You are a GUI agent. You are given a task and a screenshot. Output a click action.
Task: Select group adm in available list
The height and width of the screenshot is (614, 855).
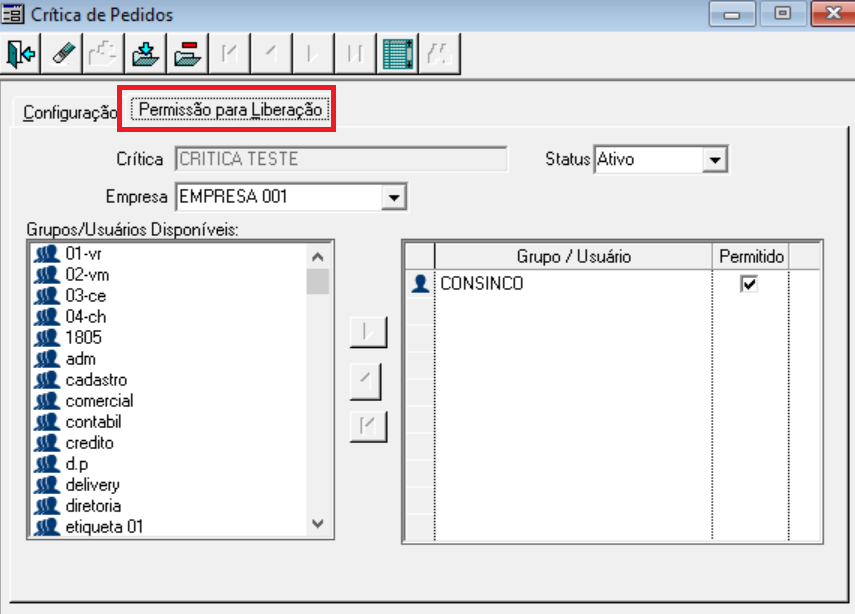[80, 359]
